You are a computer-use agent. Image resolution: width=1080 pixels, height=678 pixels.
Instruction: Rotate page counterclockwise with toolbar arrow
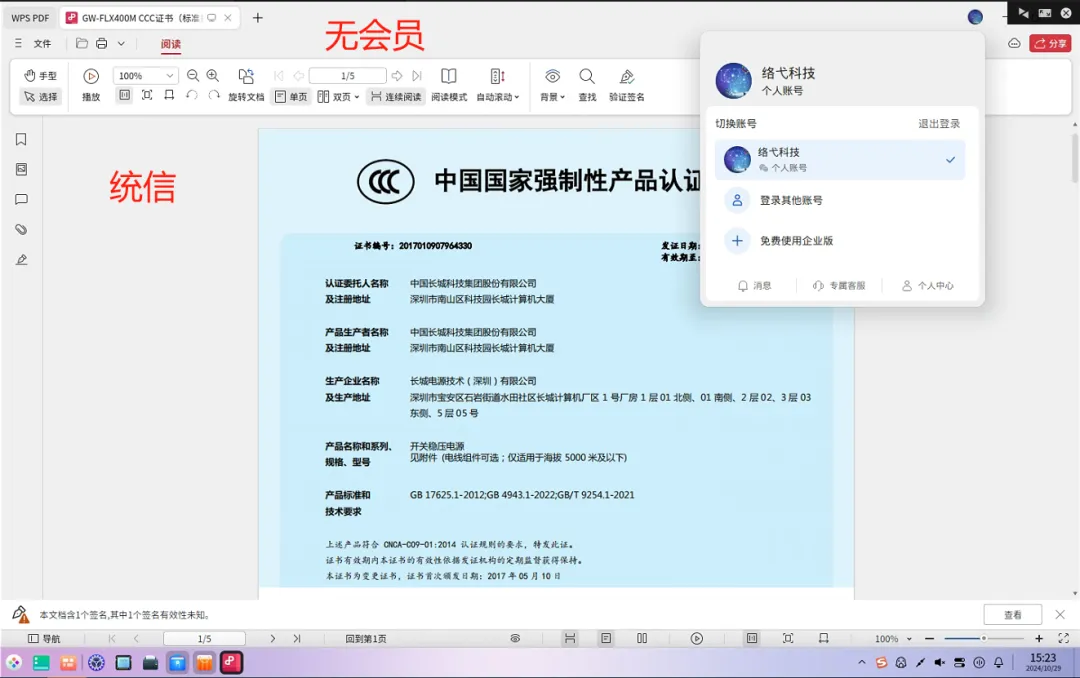point(191,95)
